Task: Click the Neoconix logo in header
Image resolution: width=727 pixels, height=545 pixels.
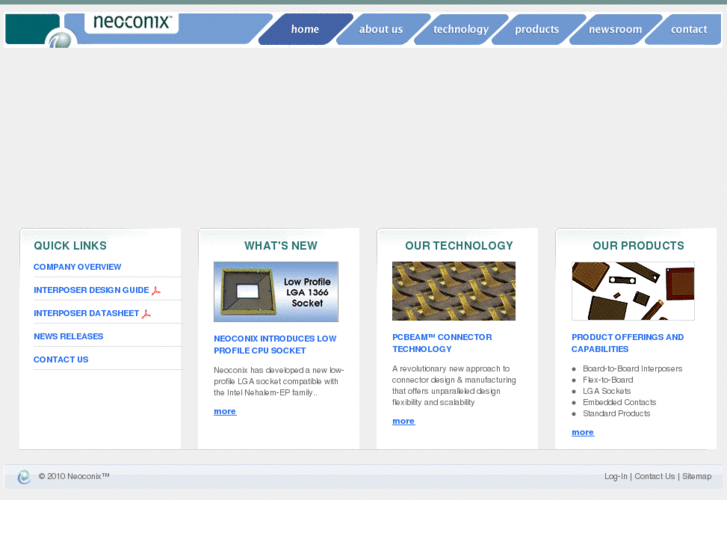Action: (132, 22)
